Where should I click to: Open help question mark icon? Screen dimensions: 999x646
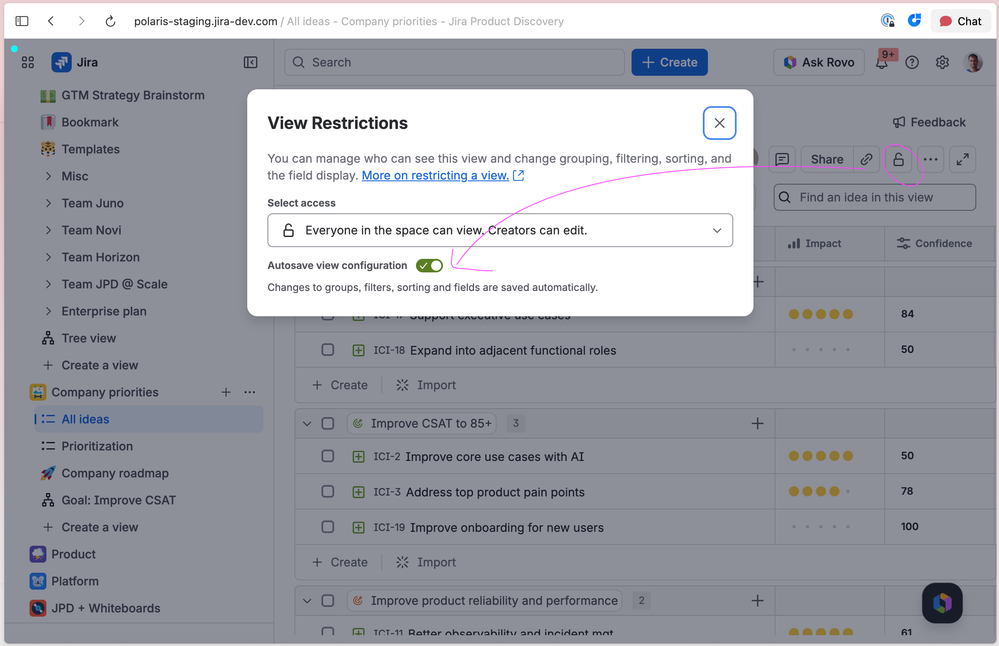pos(912,62)
